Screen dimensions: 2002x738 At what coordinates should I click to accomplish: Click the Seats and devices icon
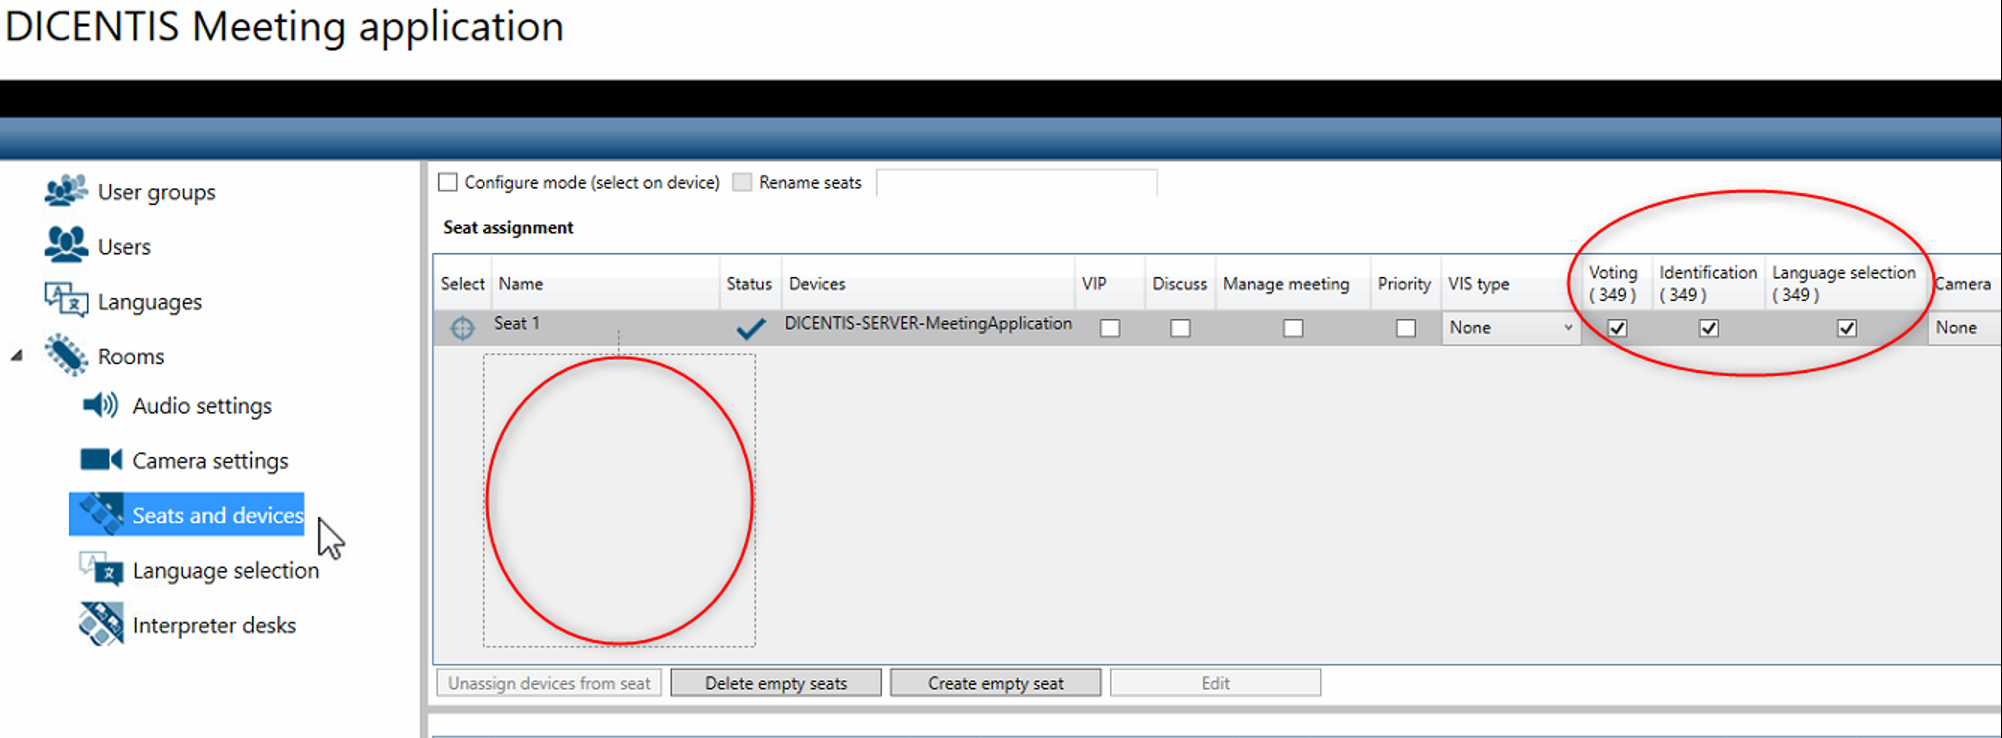[x=101, y=514]
